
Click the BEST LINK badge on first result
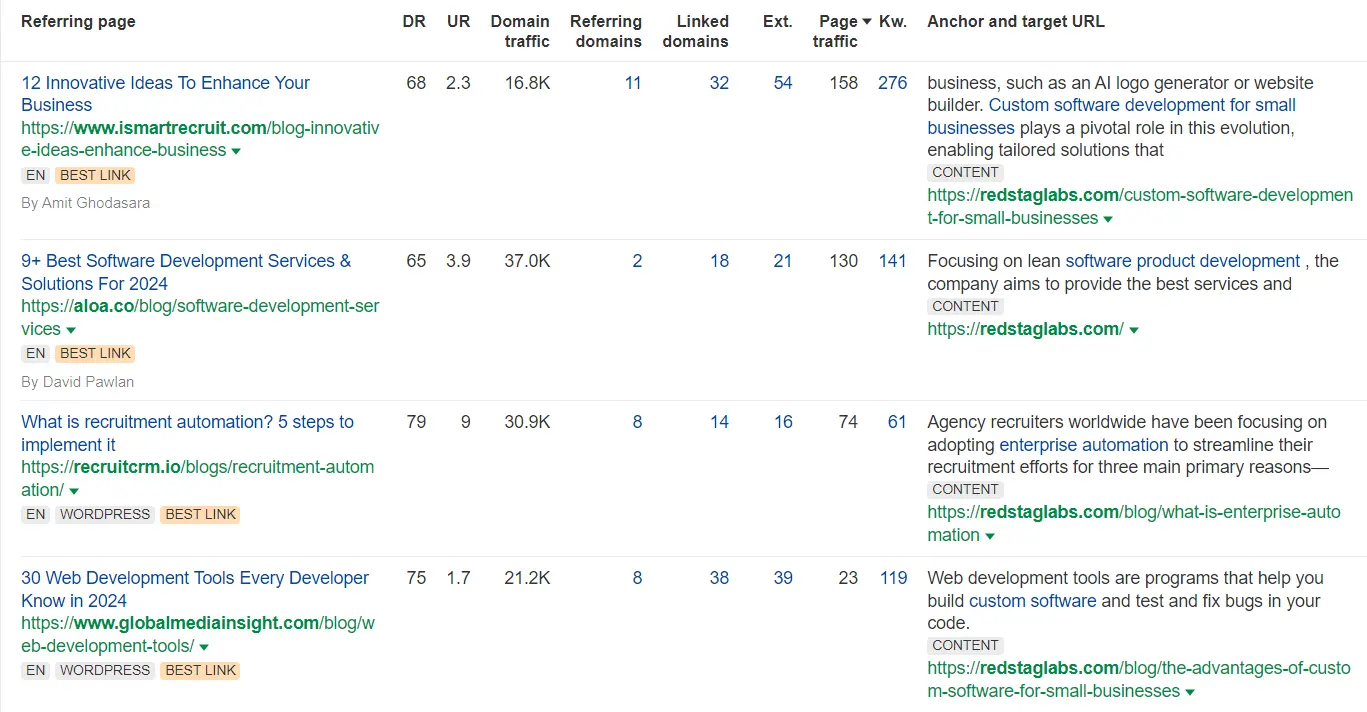(x=95, y=175)
